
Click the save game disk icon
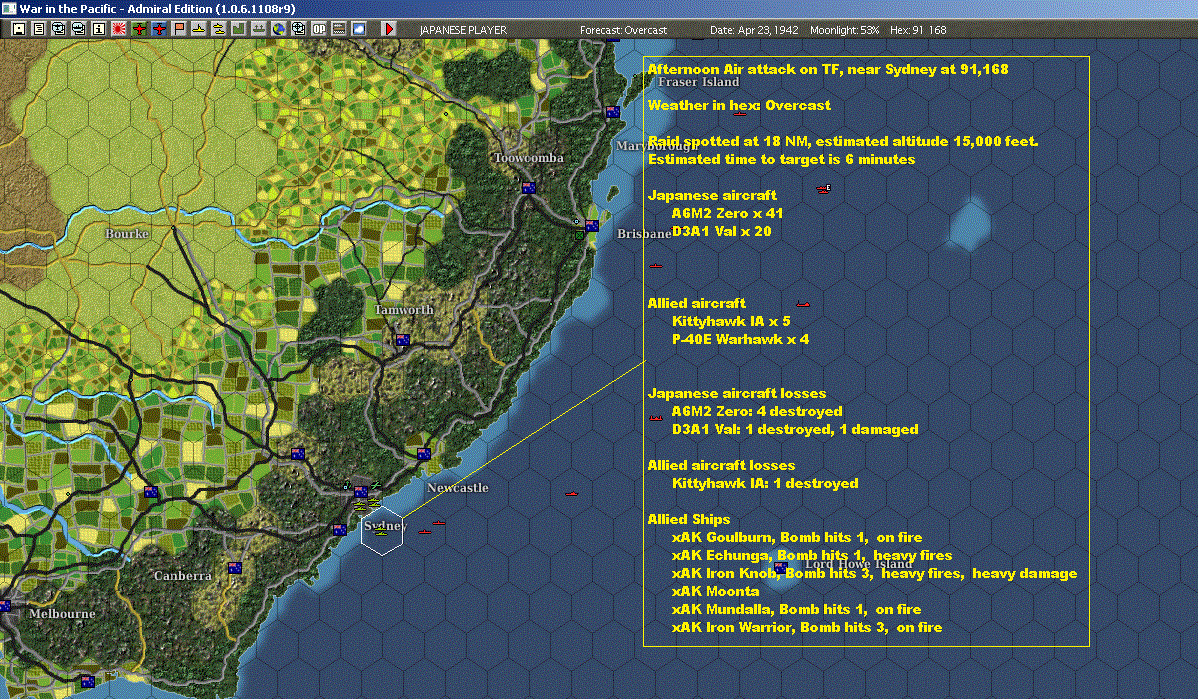point(19,29)
